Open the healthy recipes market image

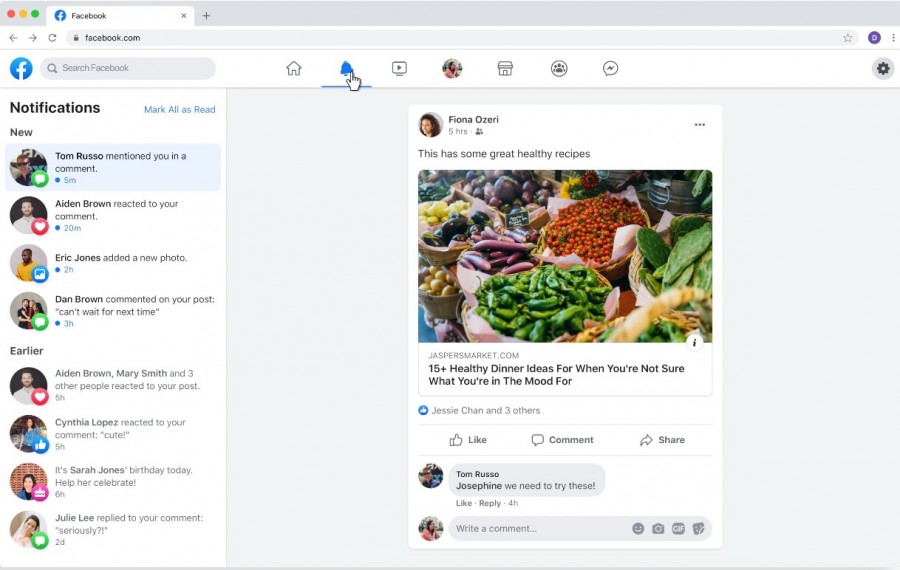click(565, 256)
